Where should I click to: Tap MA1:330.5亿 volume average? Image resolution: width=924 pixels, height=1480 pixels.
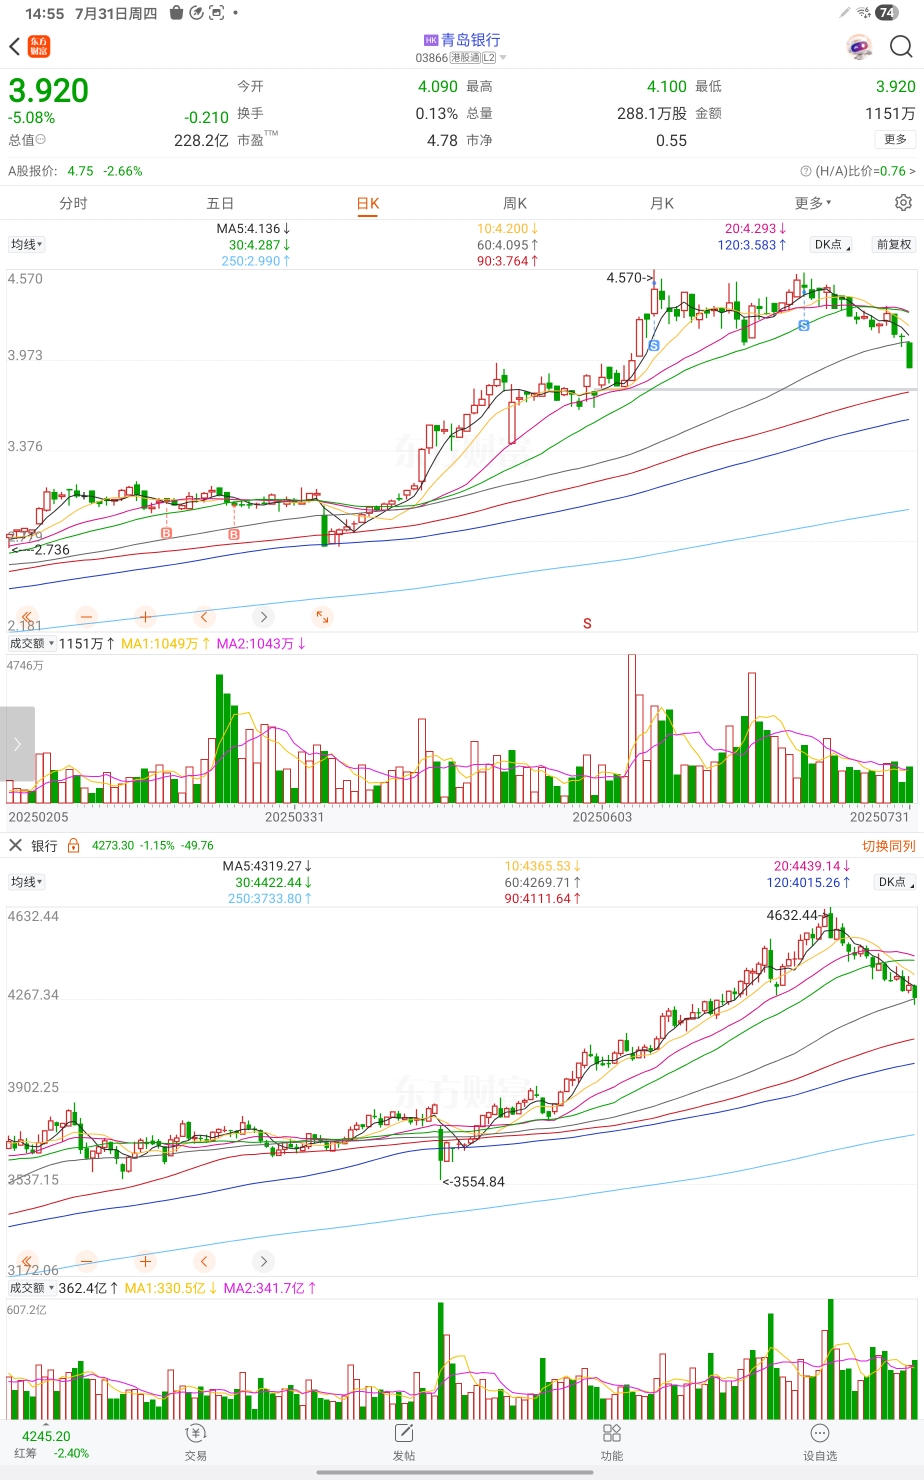(x=170, y=1288)
